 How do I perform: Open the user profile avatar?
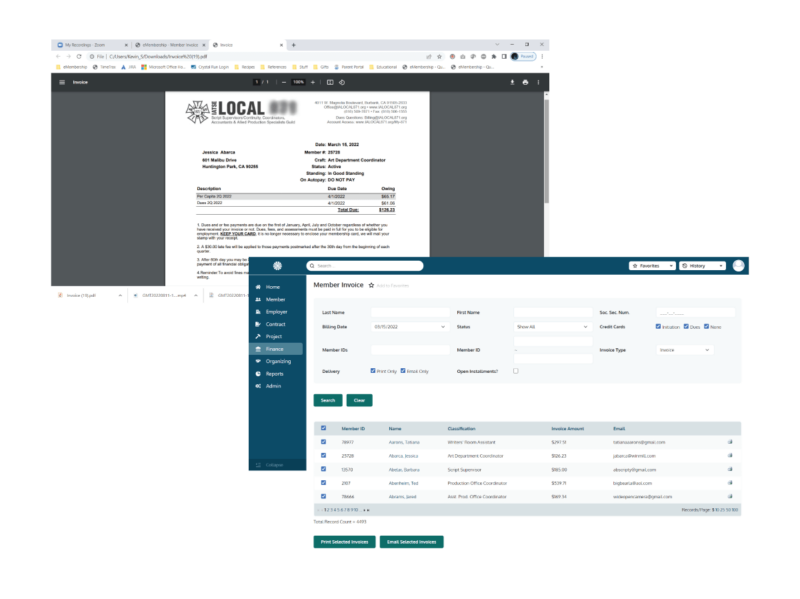(739, 265)
